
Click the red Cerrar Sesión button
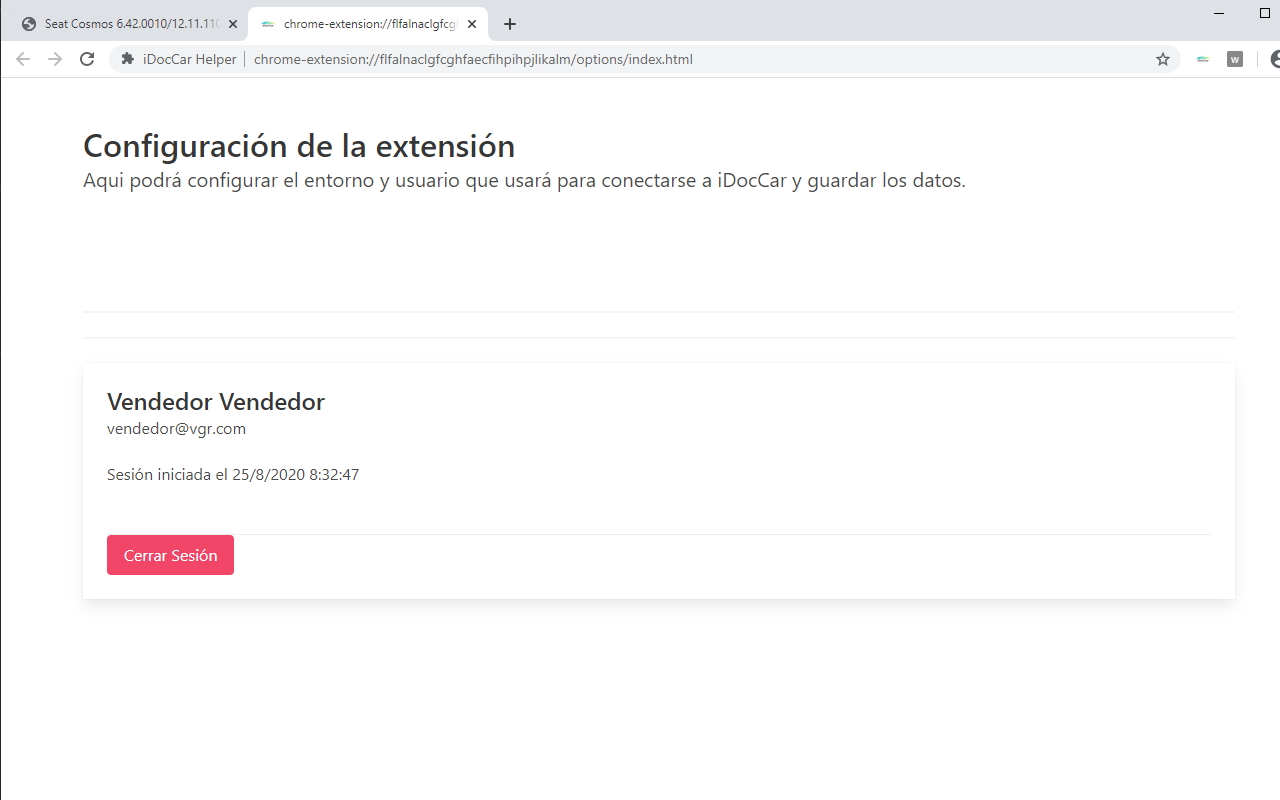click(170, 555)
